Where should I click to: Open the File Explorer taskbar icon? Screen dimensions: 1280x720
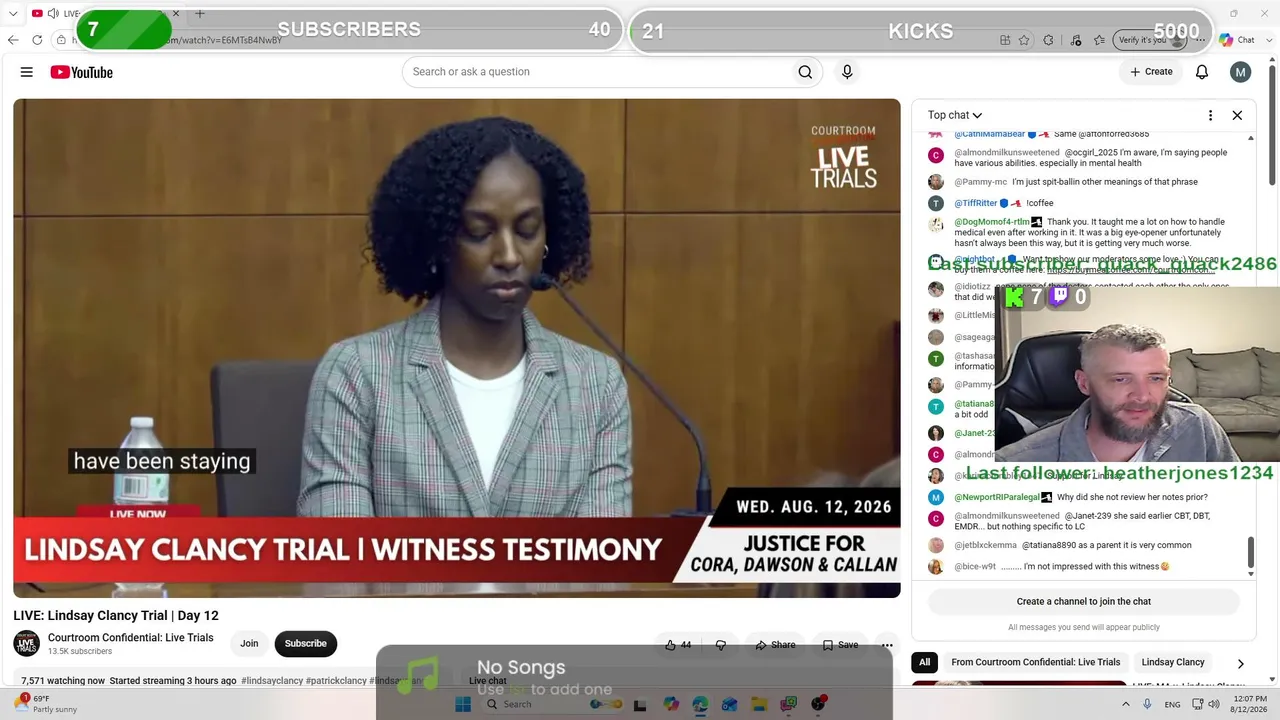click(759, 704)
